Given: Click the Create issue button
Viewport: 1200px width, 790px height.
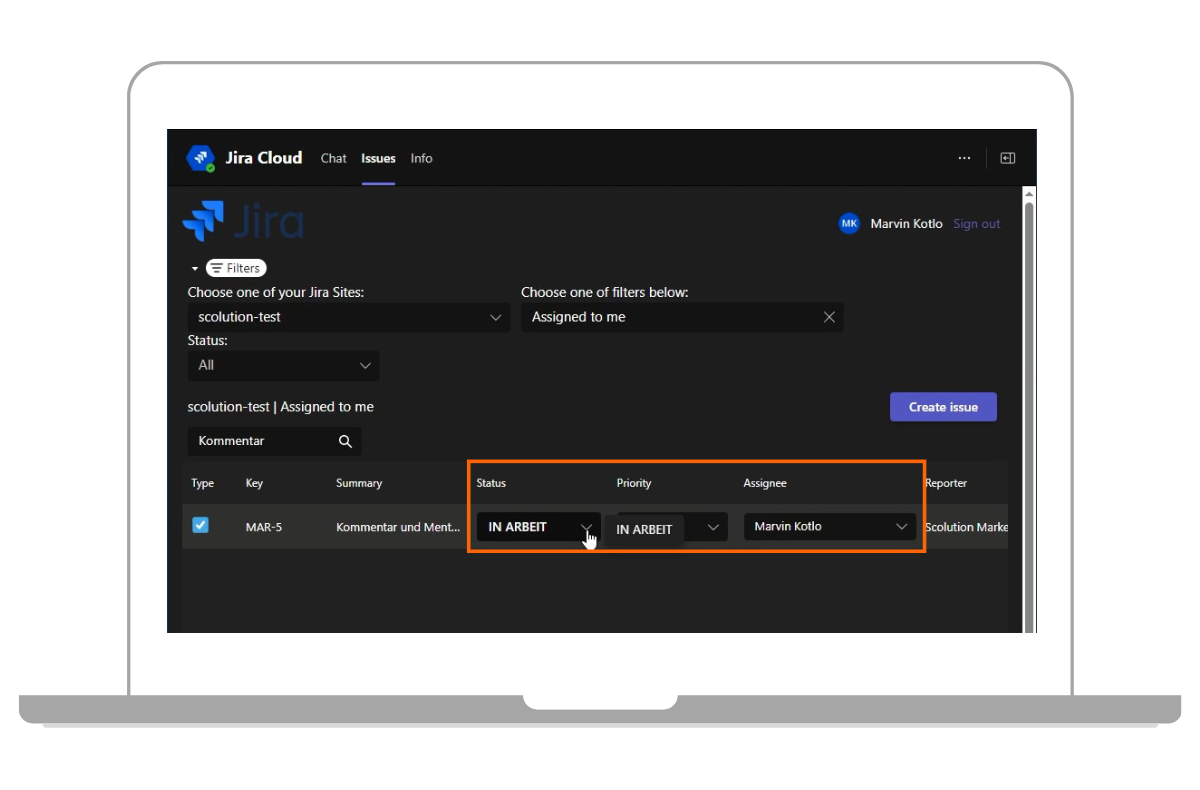Looking at the screenshot, I should 942,407.
